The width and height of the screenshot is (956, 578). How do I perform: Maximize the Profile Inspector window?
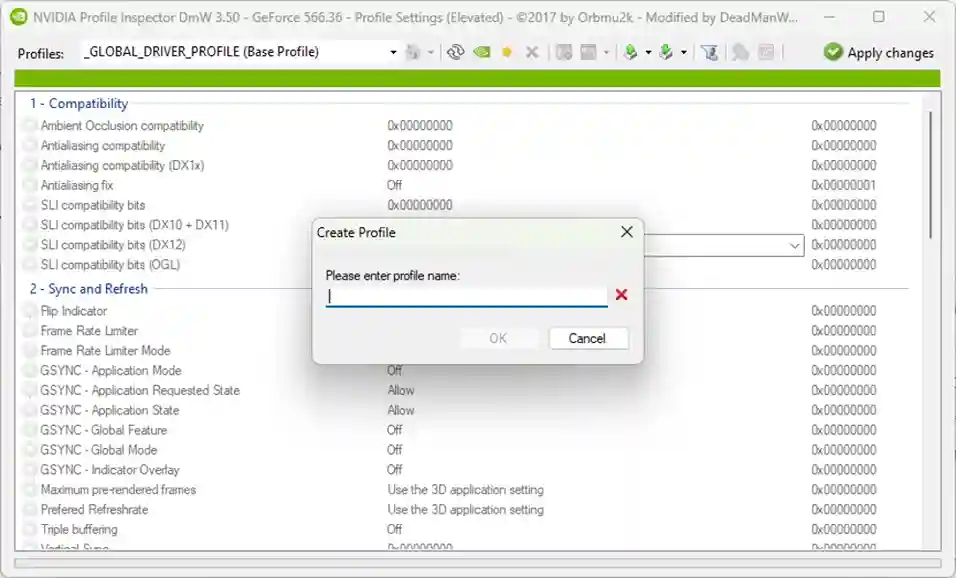point(879,16)
